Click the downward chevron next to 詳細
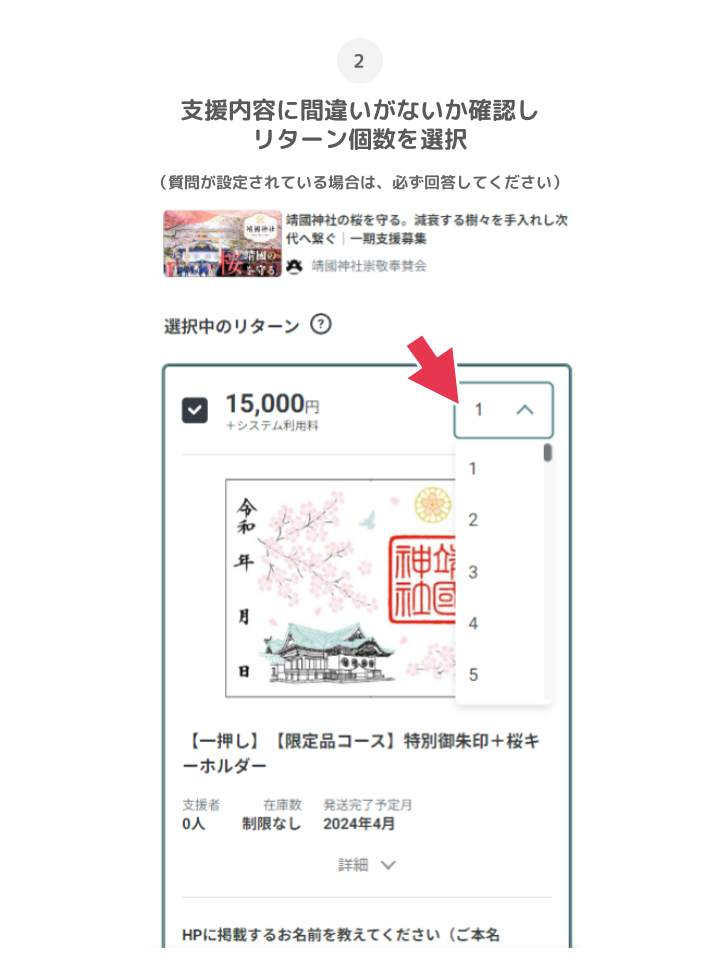 click(388, 864)
